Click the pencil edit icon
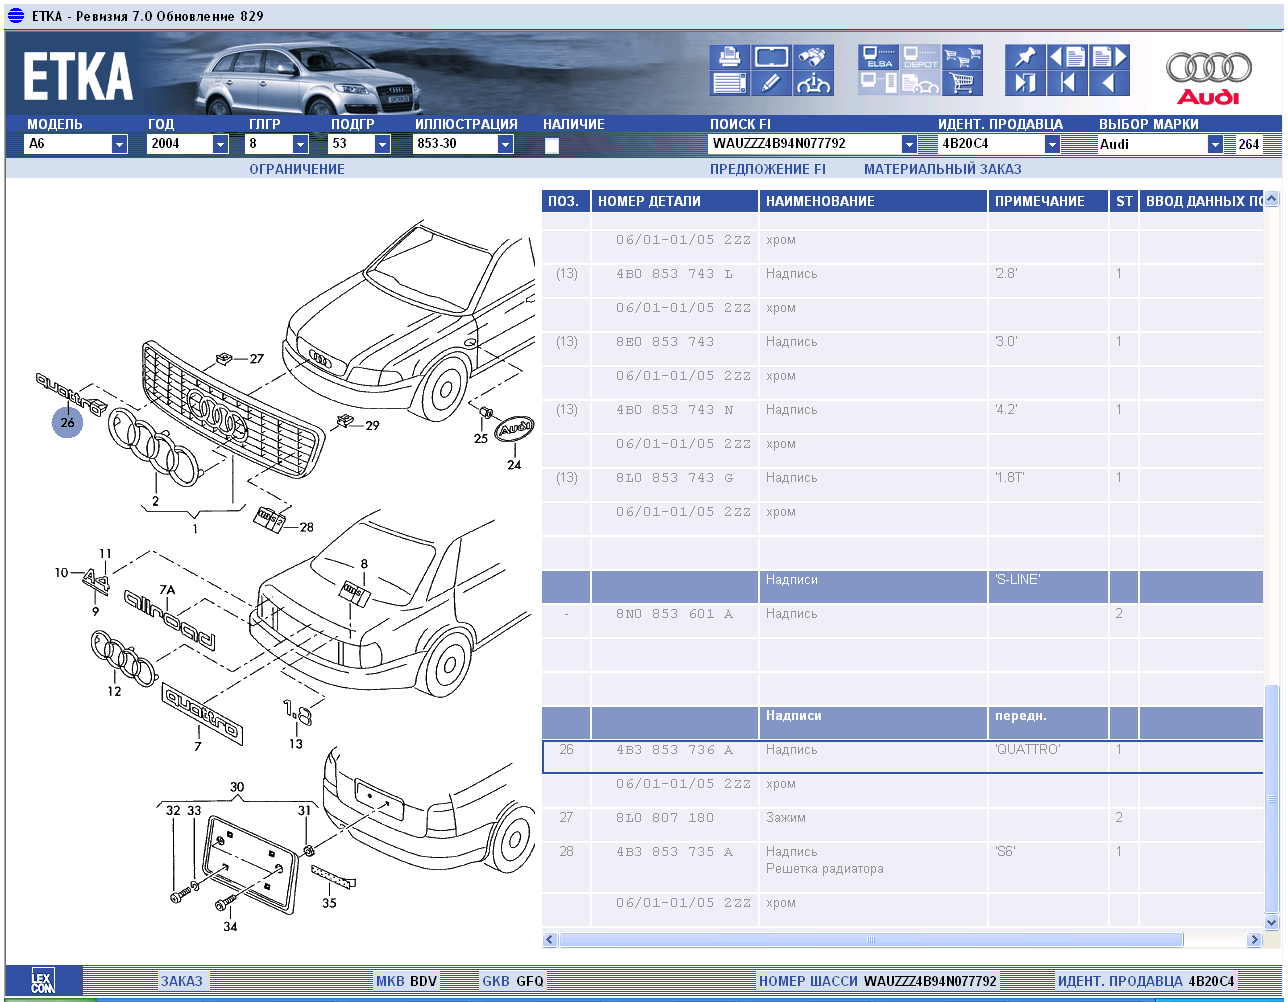This screenshot has height=1002, width=1288. click(x=771, y=83)
